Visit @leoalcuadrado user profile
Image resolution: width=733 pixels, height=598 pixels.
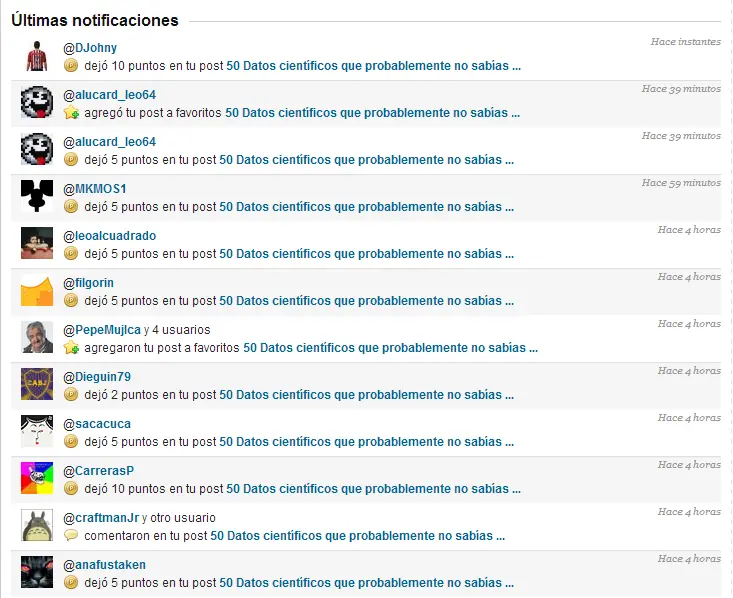click(x=110, y=236)
